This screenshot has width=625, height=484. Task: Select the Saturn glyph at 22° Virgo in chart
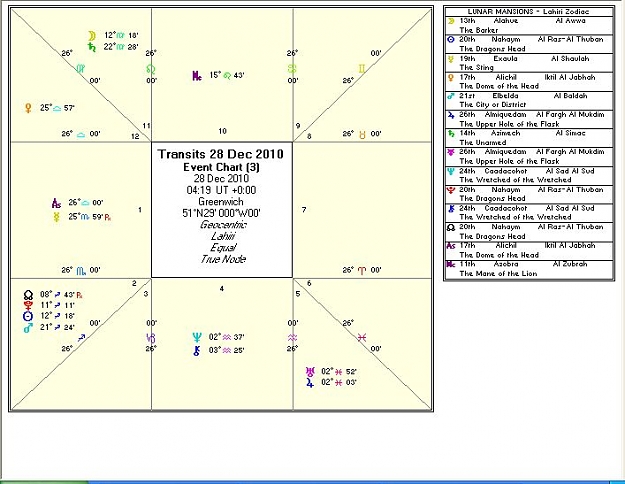coord(92,47)
